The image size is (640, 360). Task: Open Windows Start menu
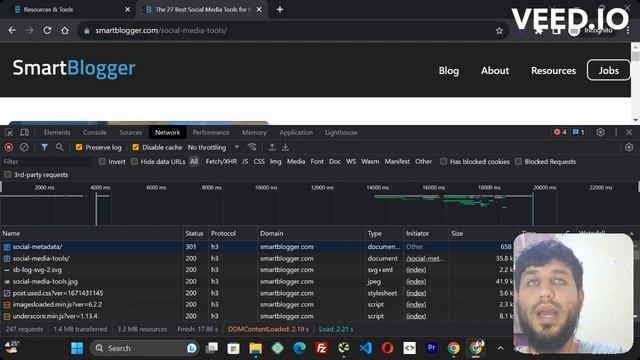(x=77, y=348)
